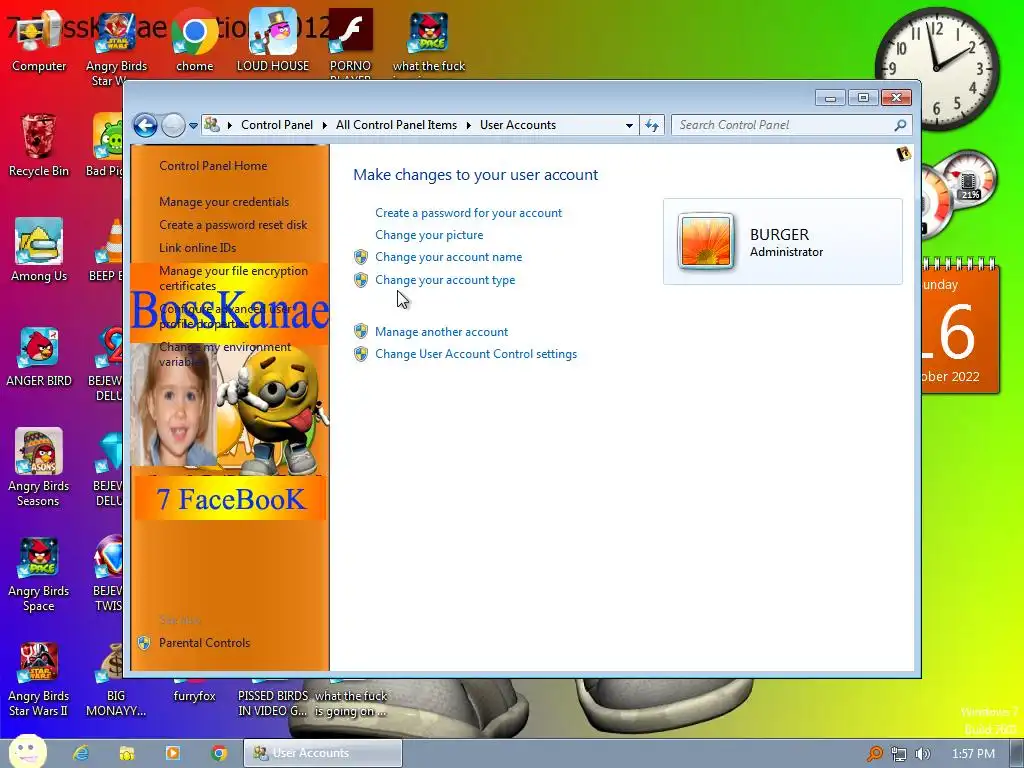1024x768 pixels.
Task: Click Create a password for your account
Action: pyautogui.click(x=468, y=213)
